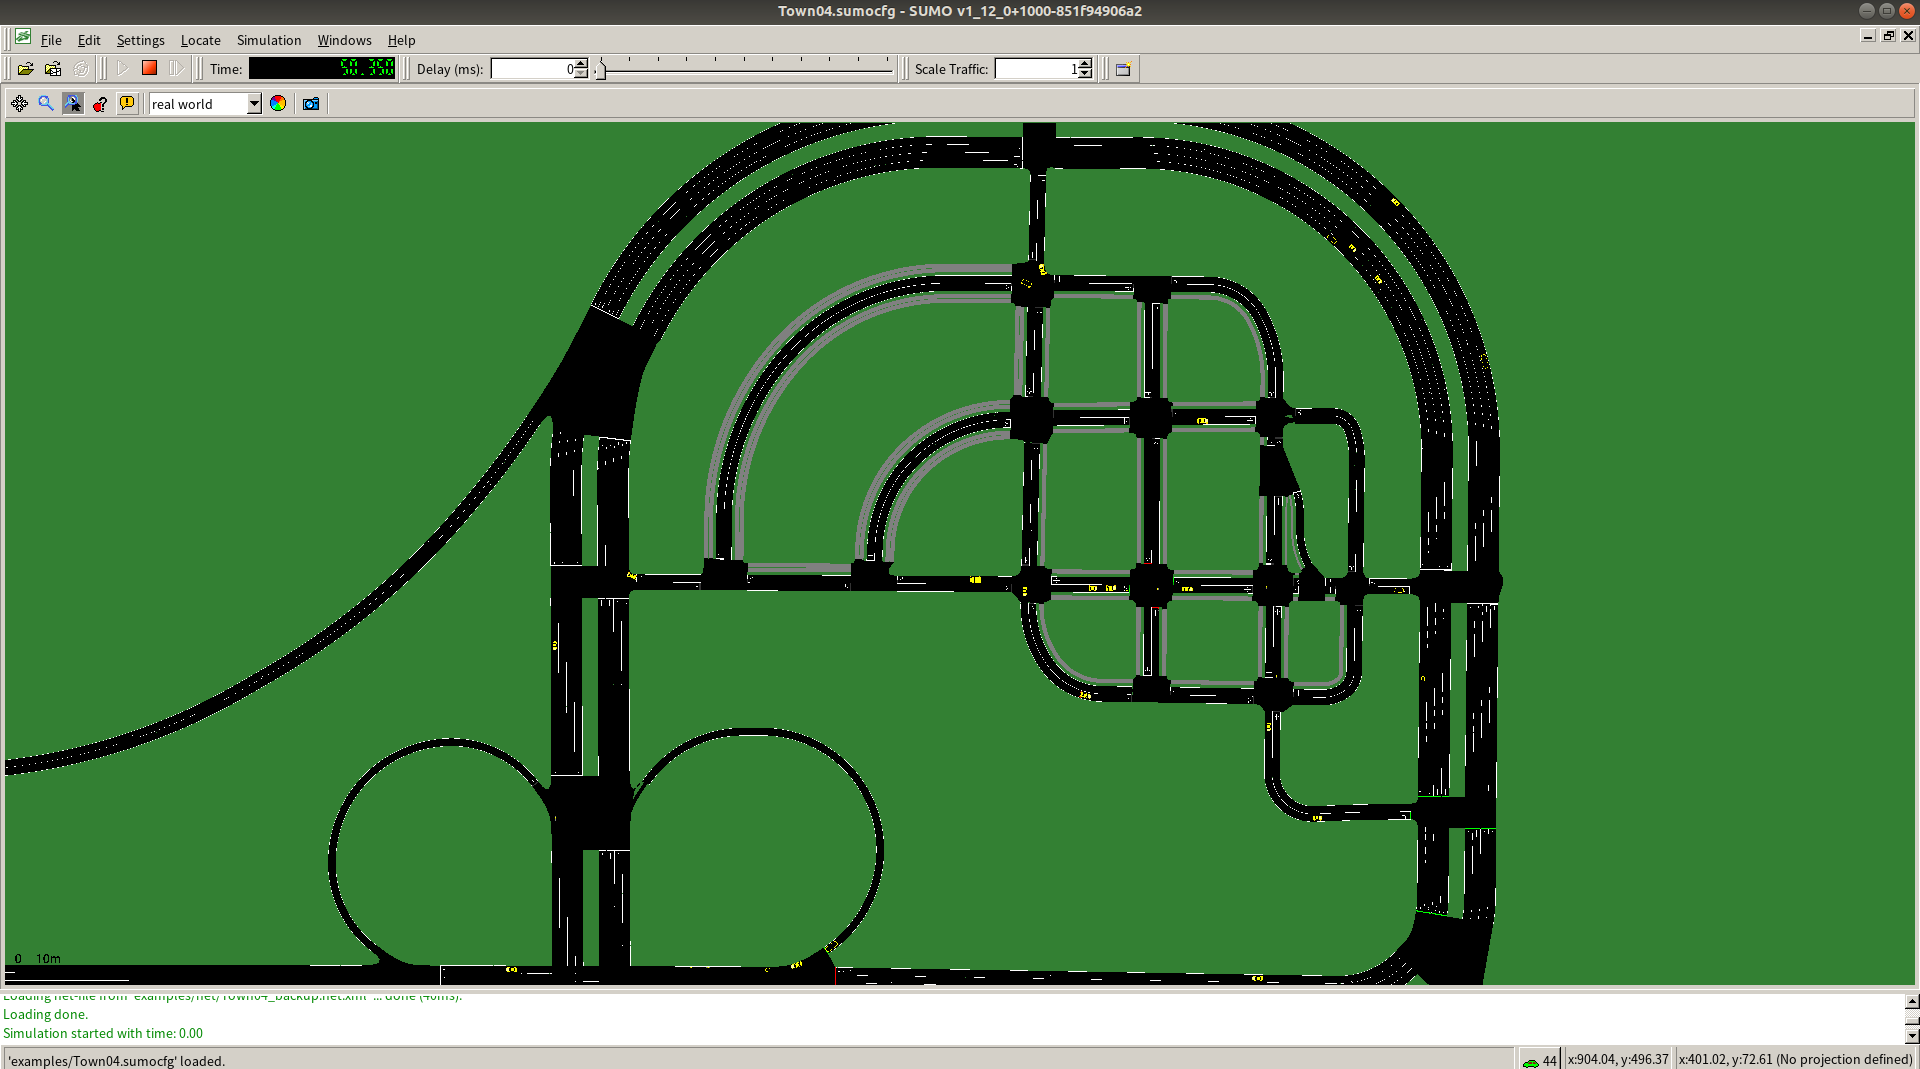1920x1069 pixels.
Task: Click the SUMO application icon in menu bar
Action: point(23,39)
